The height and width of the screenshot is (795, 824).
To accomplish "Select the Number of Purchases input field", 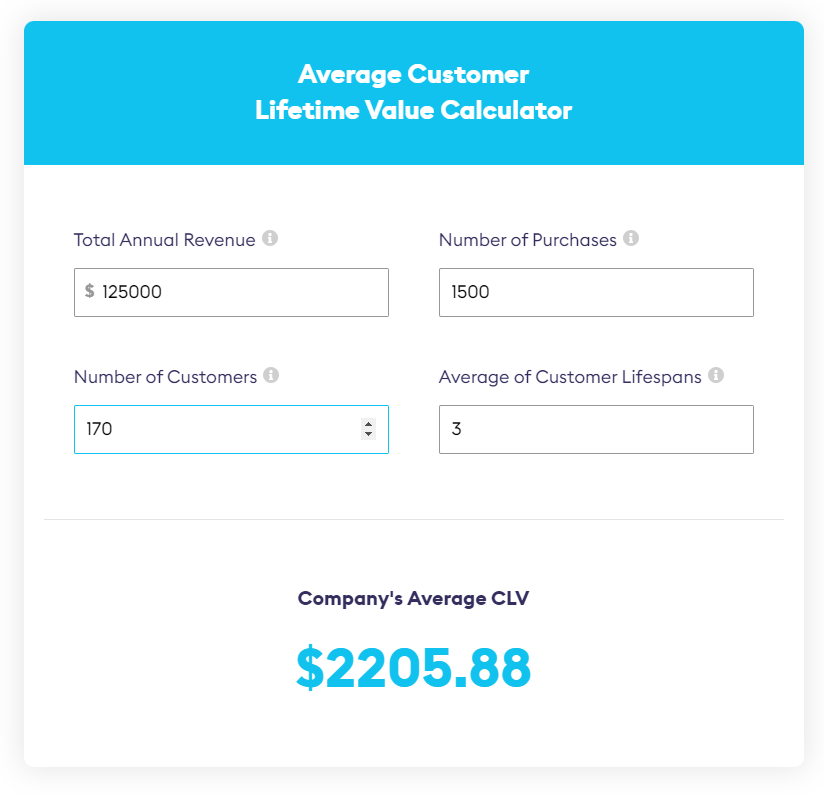I will [595, 292].
